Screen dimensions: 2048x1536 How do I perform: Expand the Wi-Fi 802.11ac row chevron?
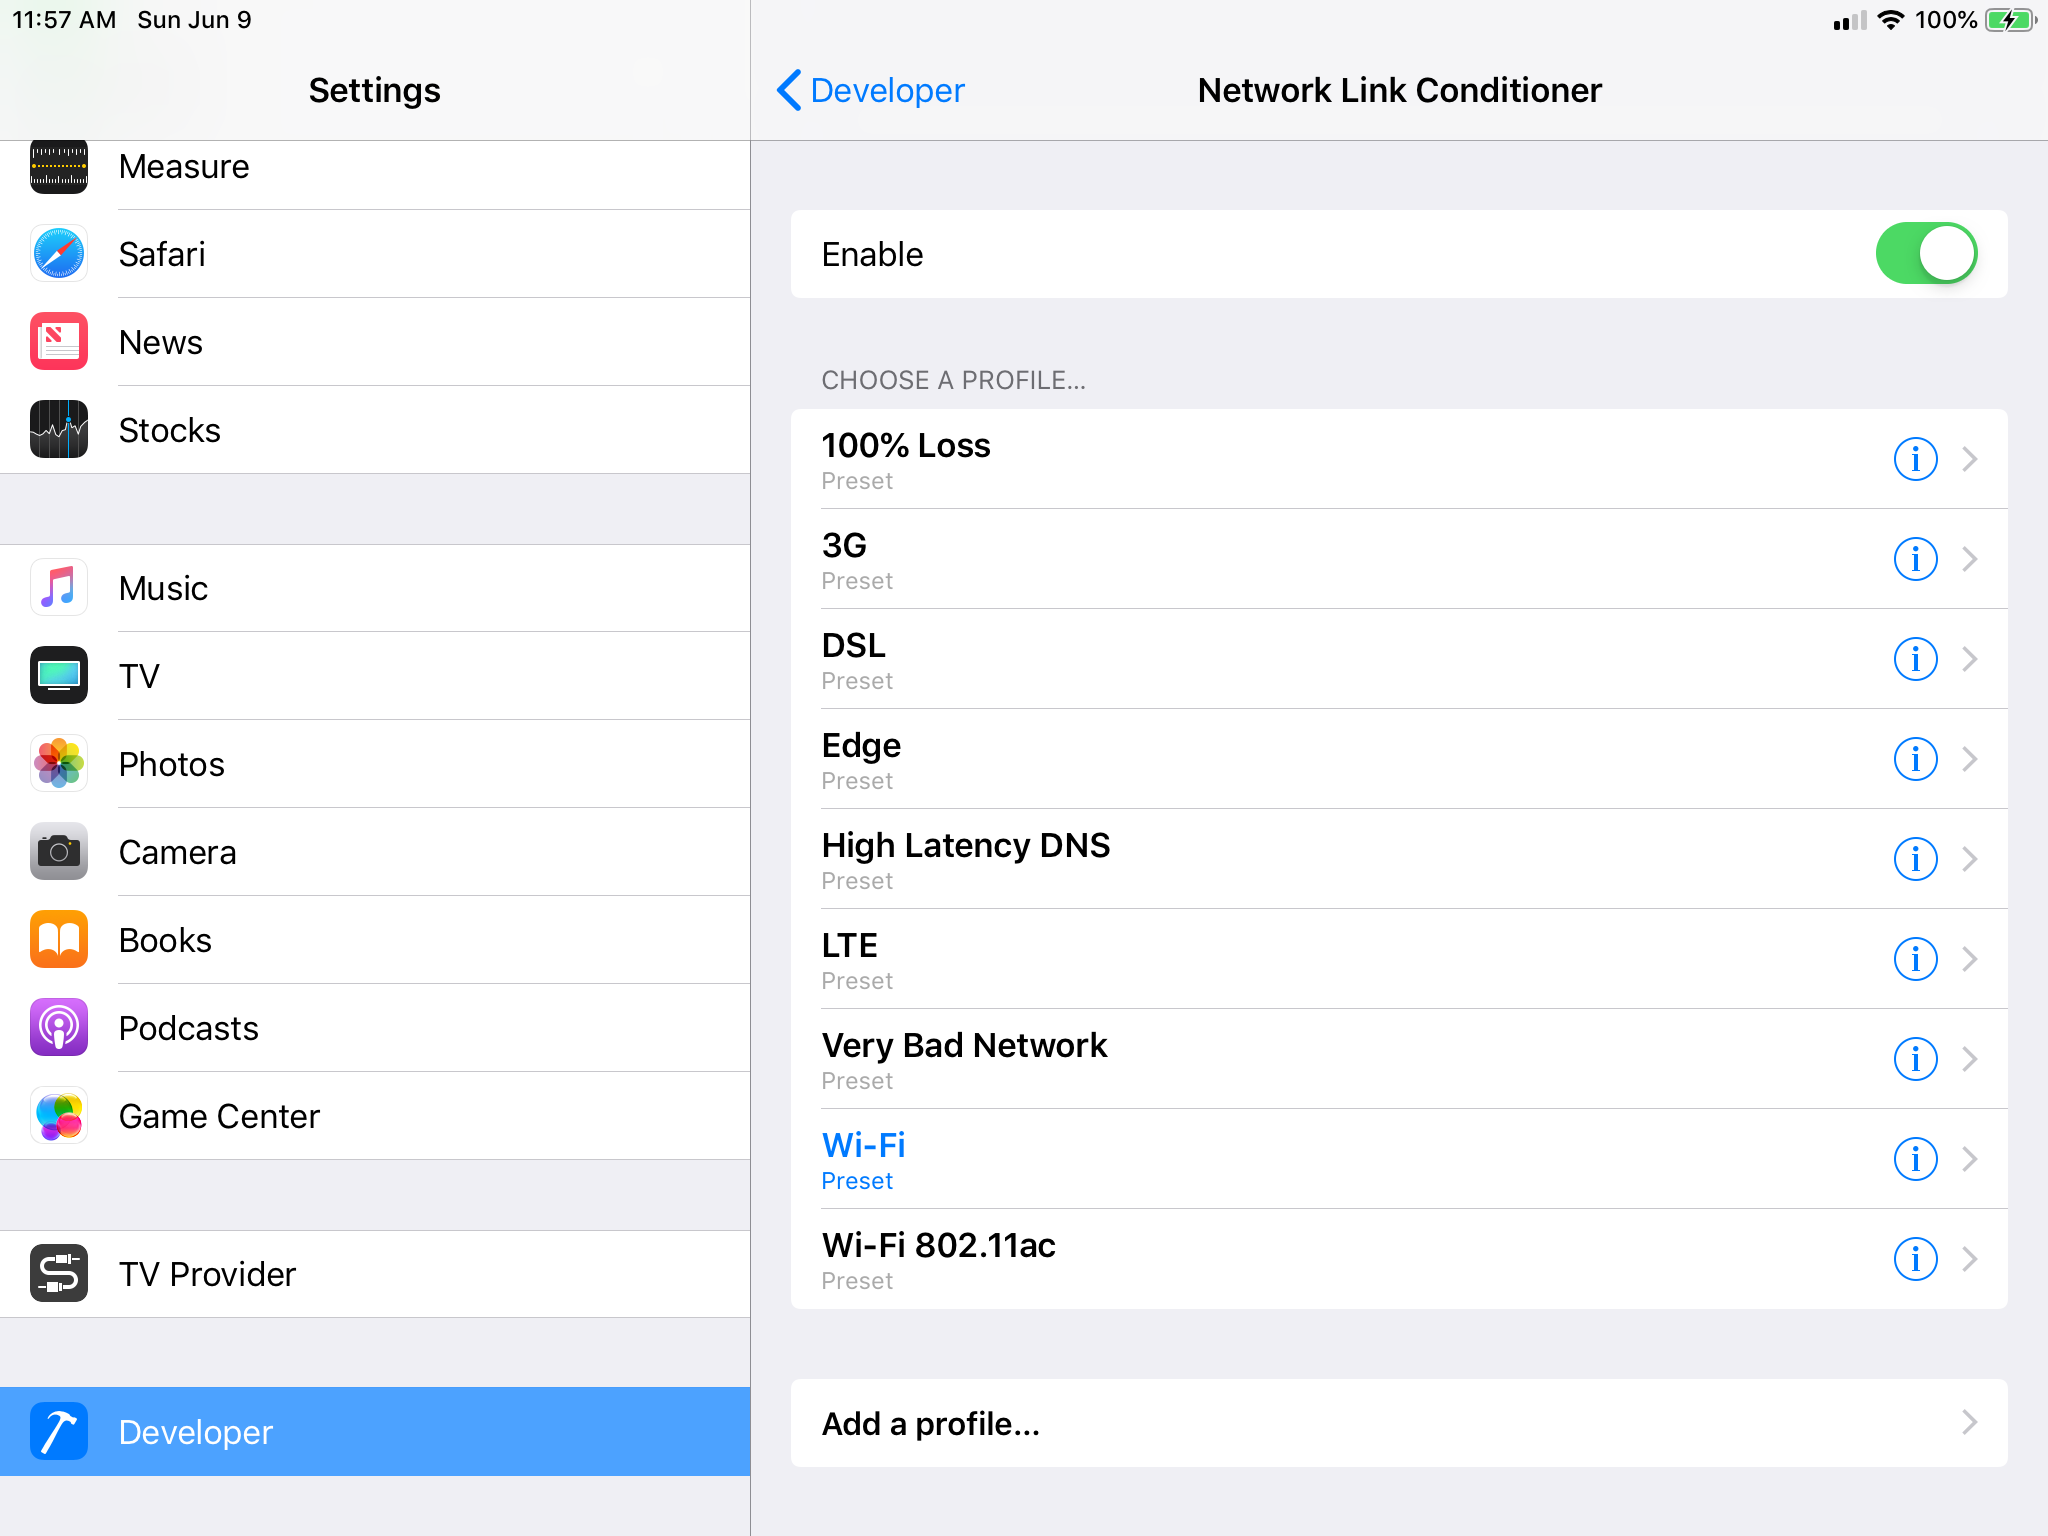click(x=1970, y=1259)
